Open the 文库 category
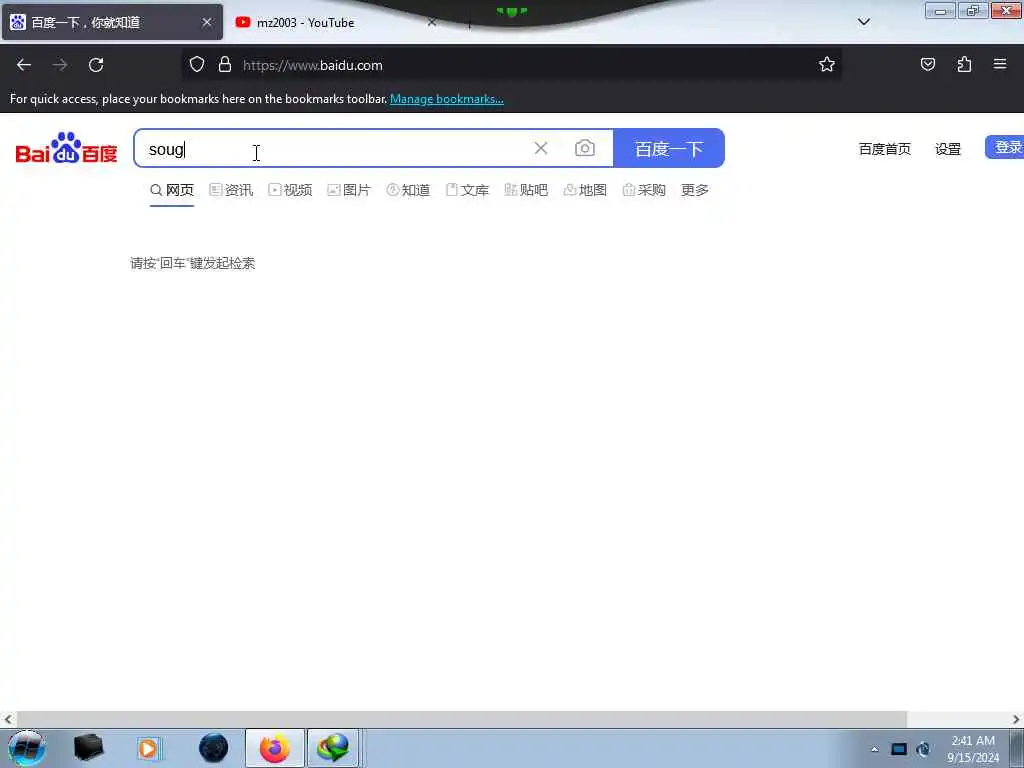This screenshot has height=768, width=1024. click(467, 190)
